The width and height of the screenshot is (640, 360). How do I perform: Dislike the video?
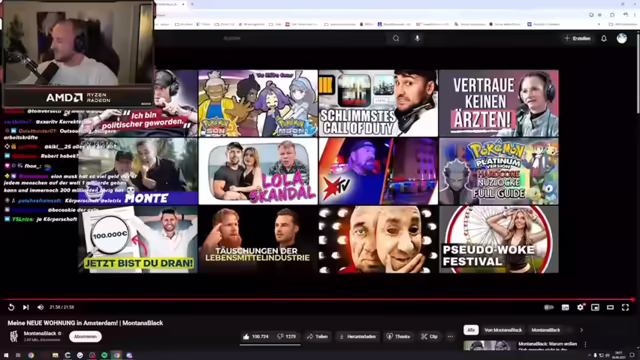pyautogui.click(x=287, y=337)
